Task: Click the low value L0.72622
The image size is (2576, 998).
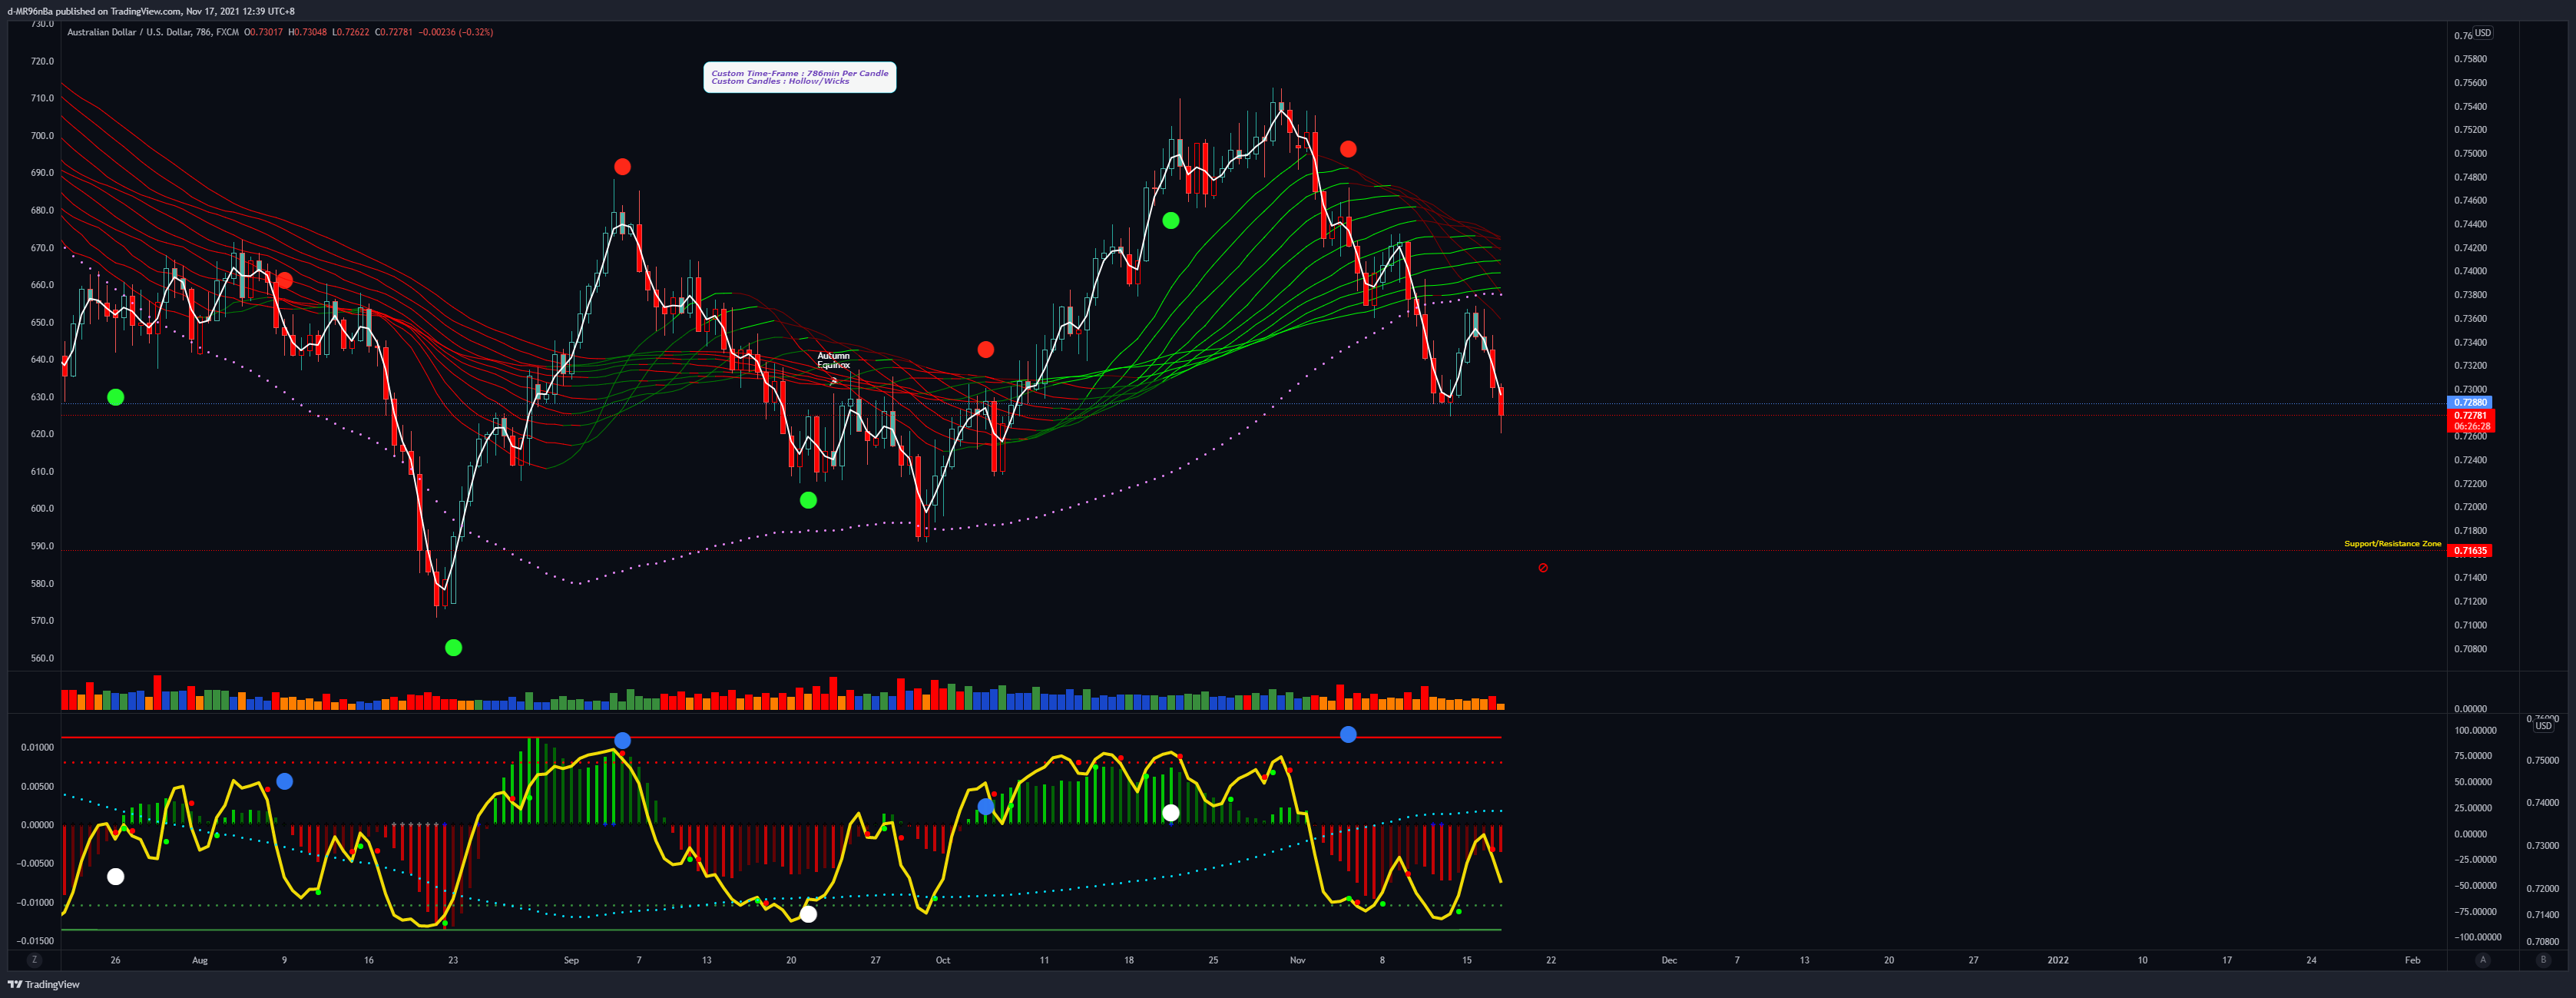Action: [351, 32]
